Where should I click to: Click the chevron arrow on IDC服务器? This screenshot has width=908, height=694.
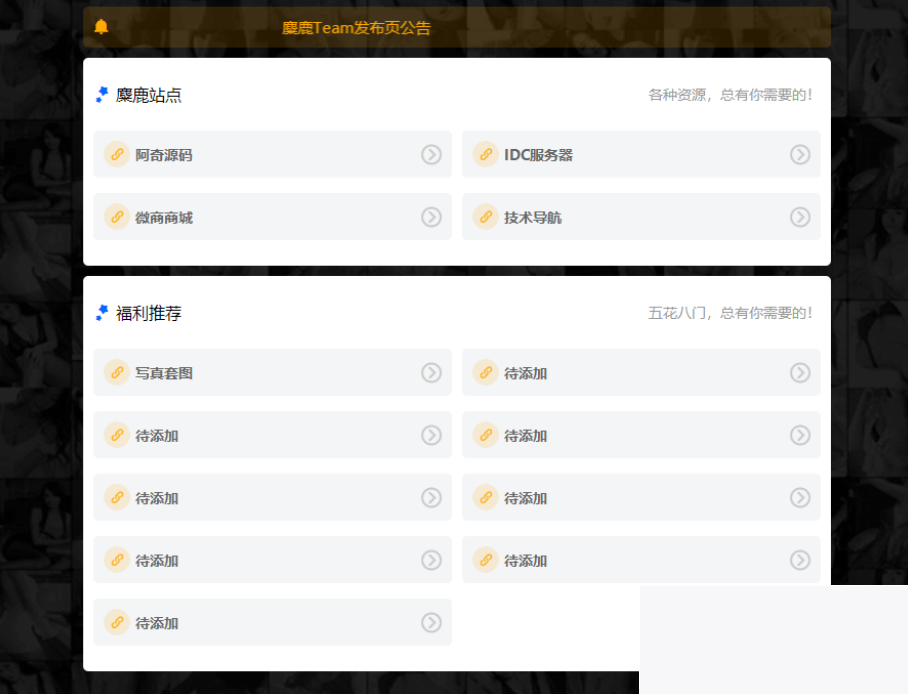(x=799, y=155)
